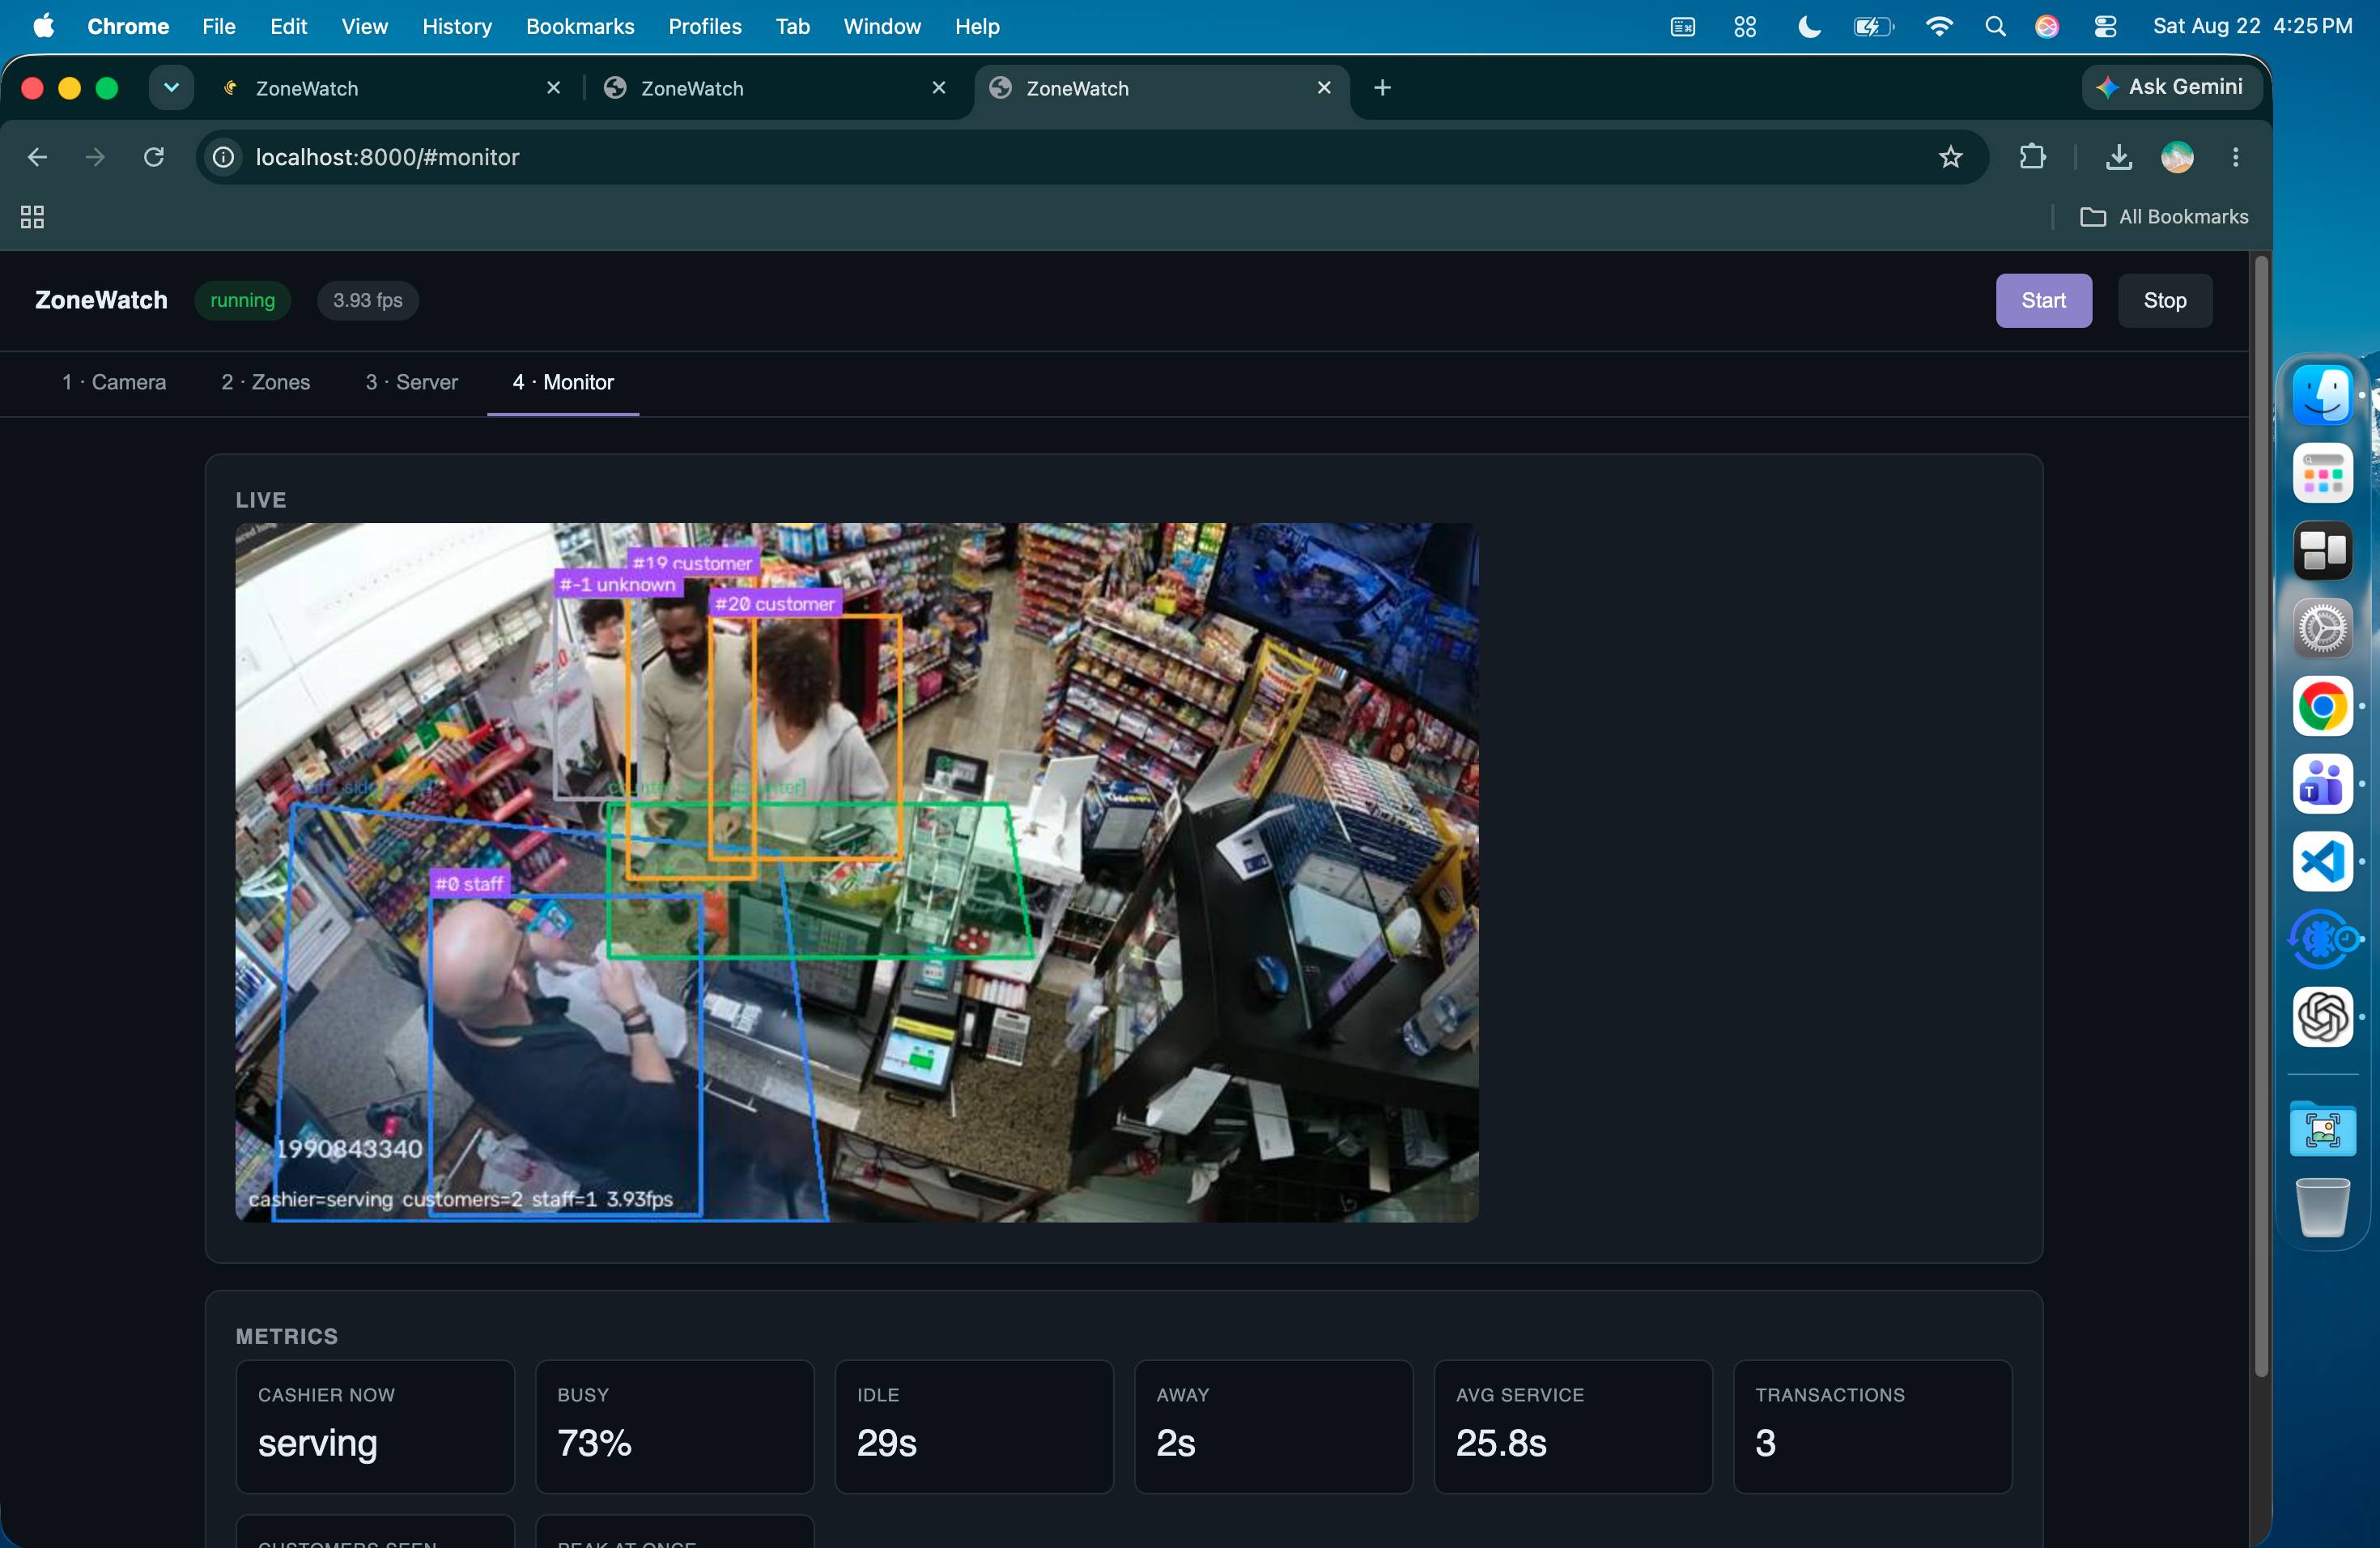Open Microsoft Teams in the dock
2380x1548 pixels.
[x=2322, y=784]
